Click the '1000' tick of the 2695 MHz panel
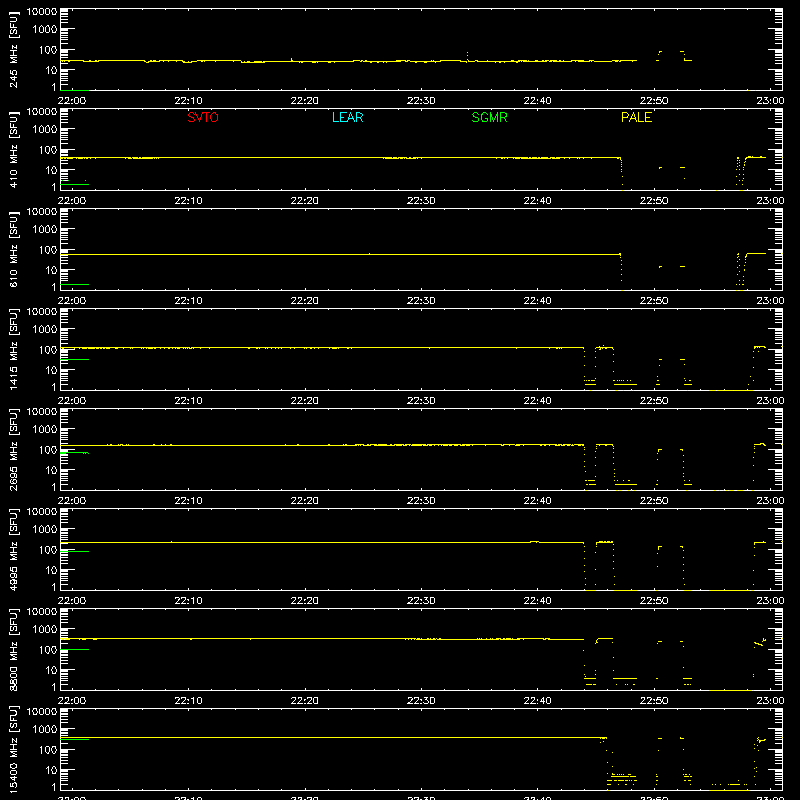The width and height of the screenshot is (800, 800). 45,430
